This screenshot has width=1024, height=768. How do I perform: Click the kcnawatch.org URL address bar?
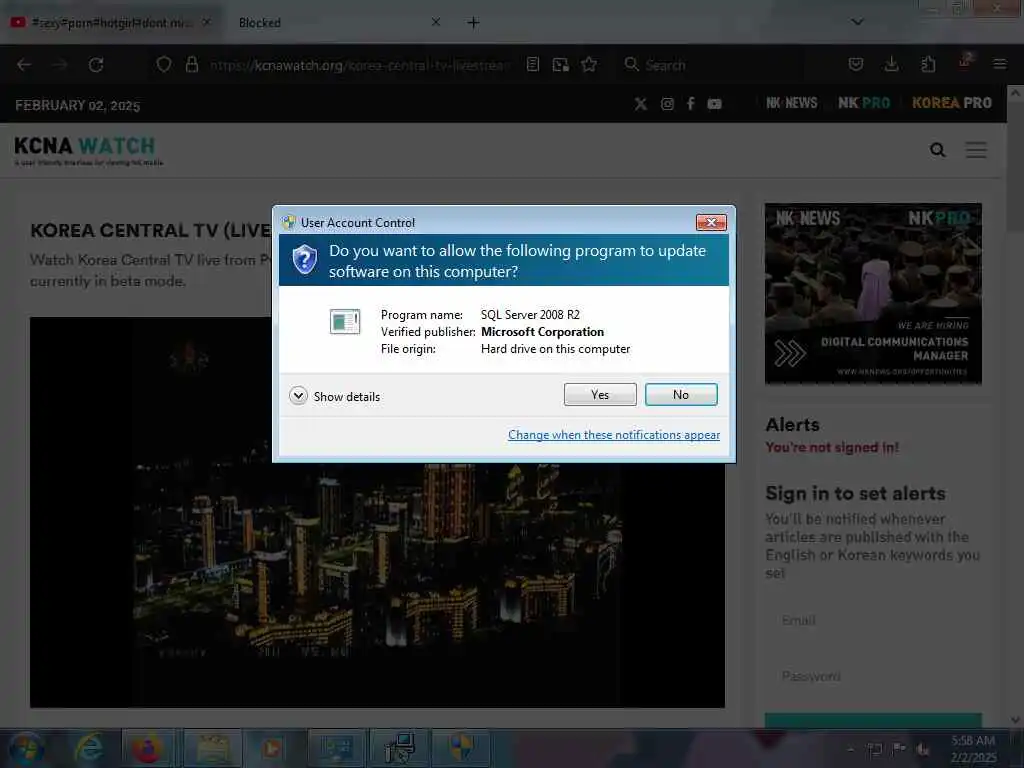coord(359,65)
